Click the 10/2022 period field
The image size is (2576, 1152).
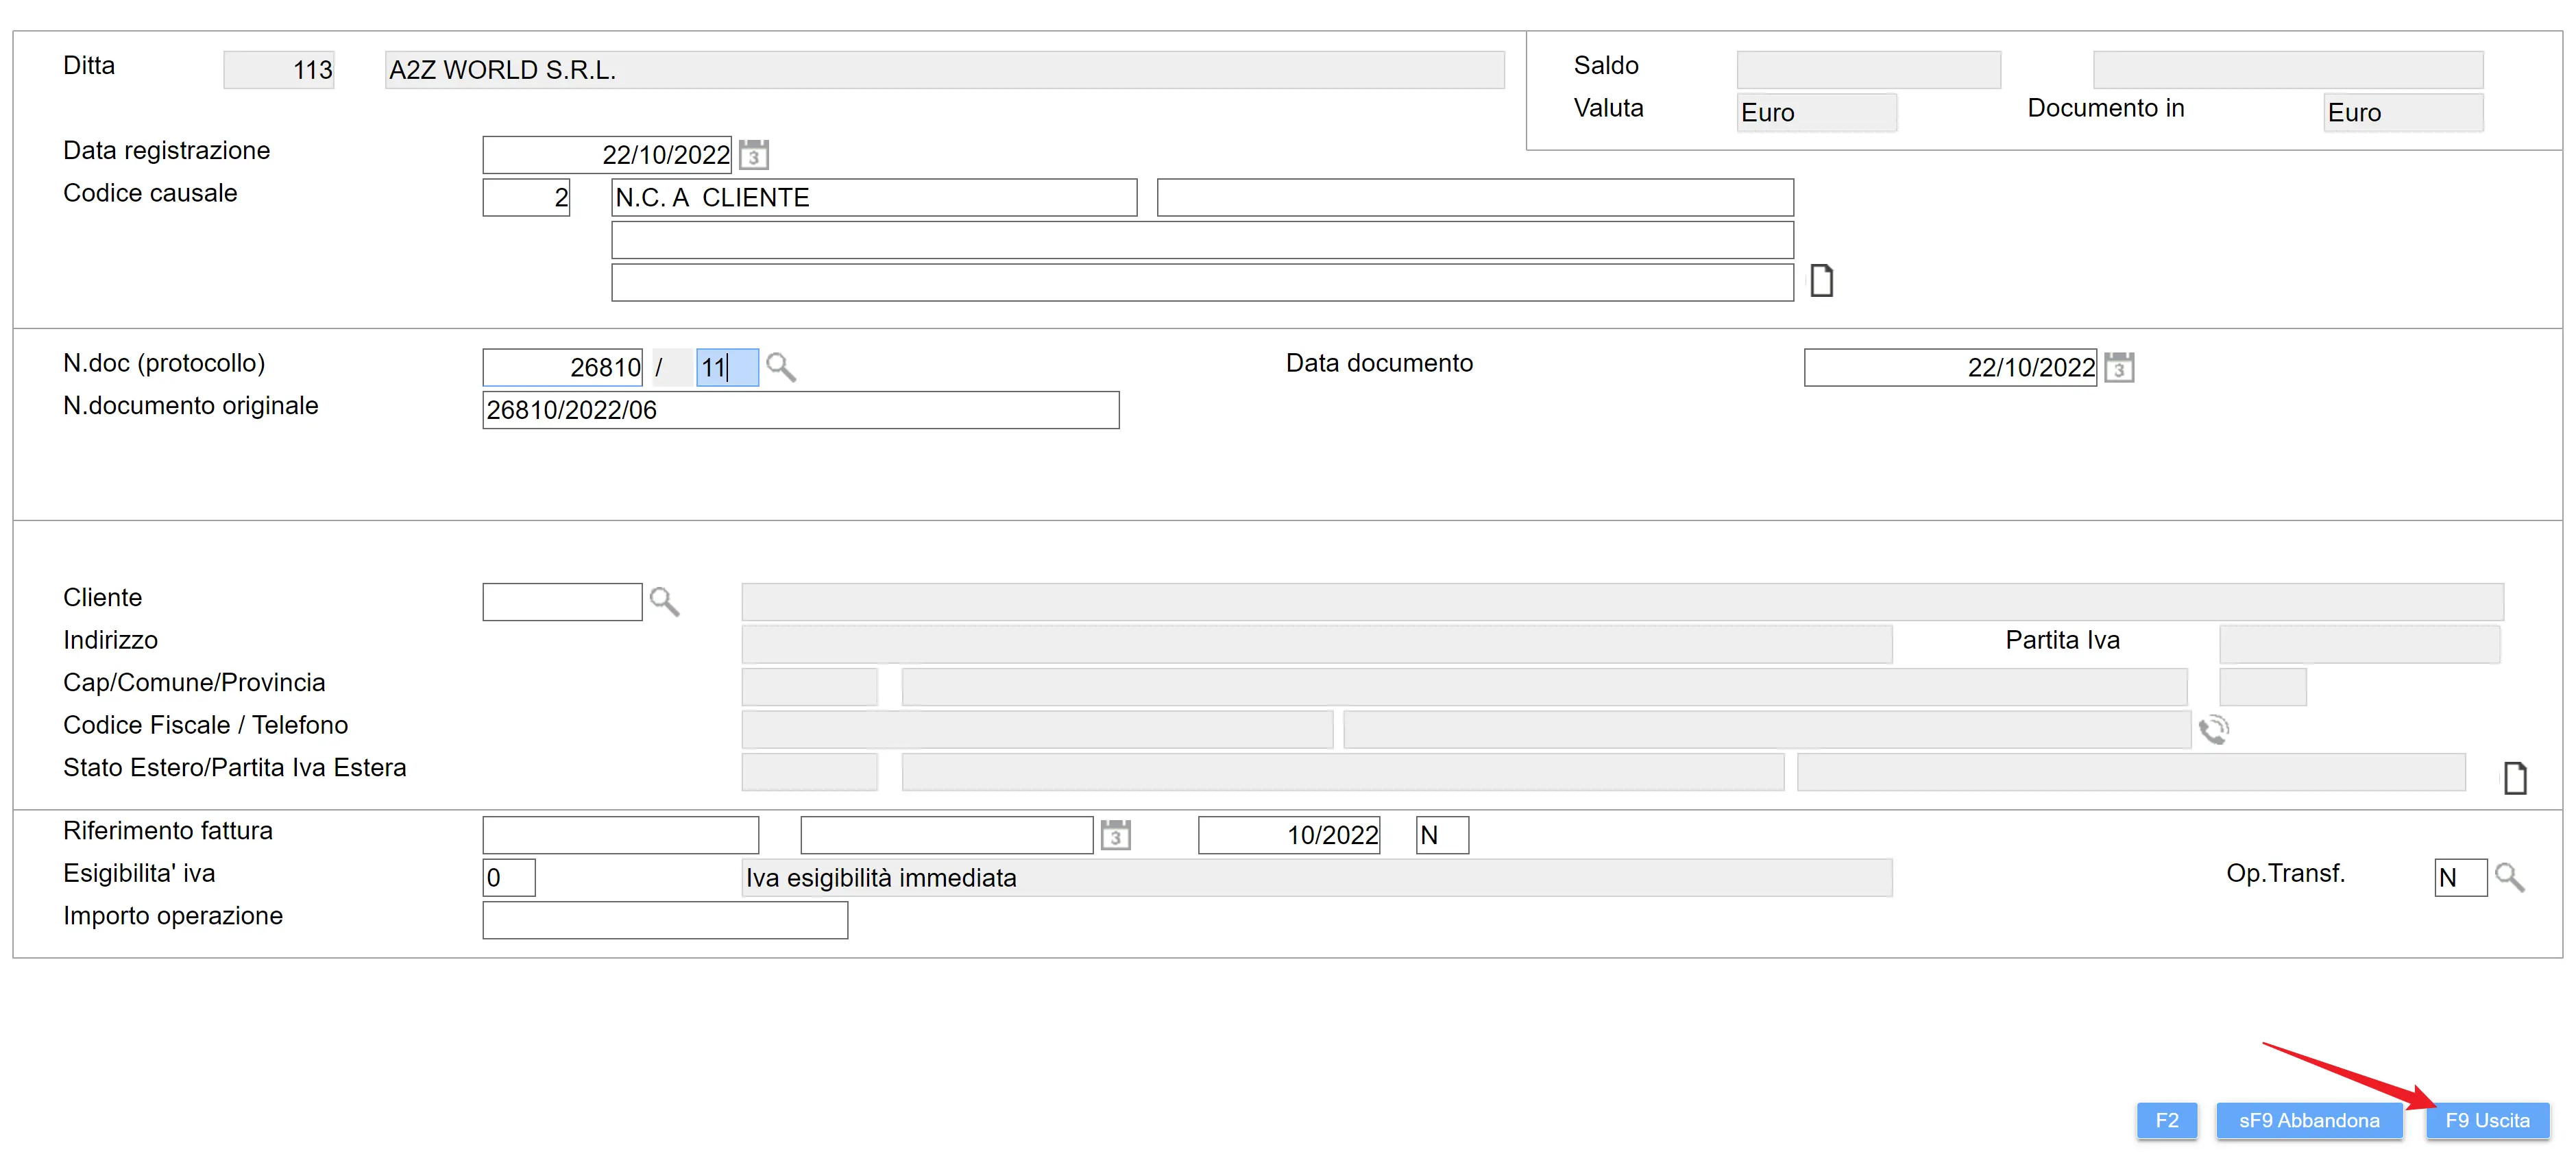coord(1288,835)
